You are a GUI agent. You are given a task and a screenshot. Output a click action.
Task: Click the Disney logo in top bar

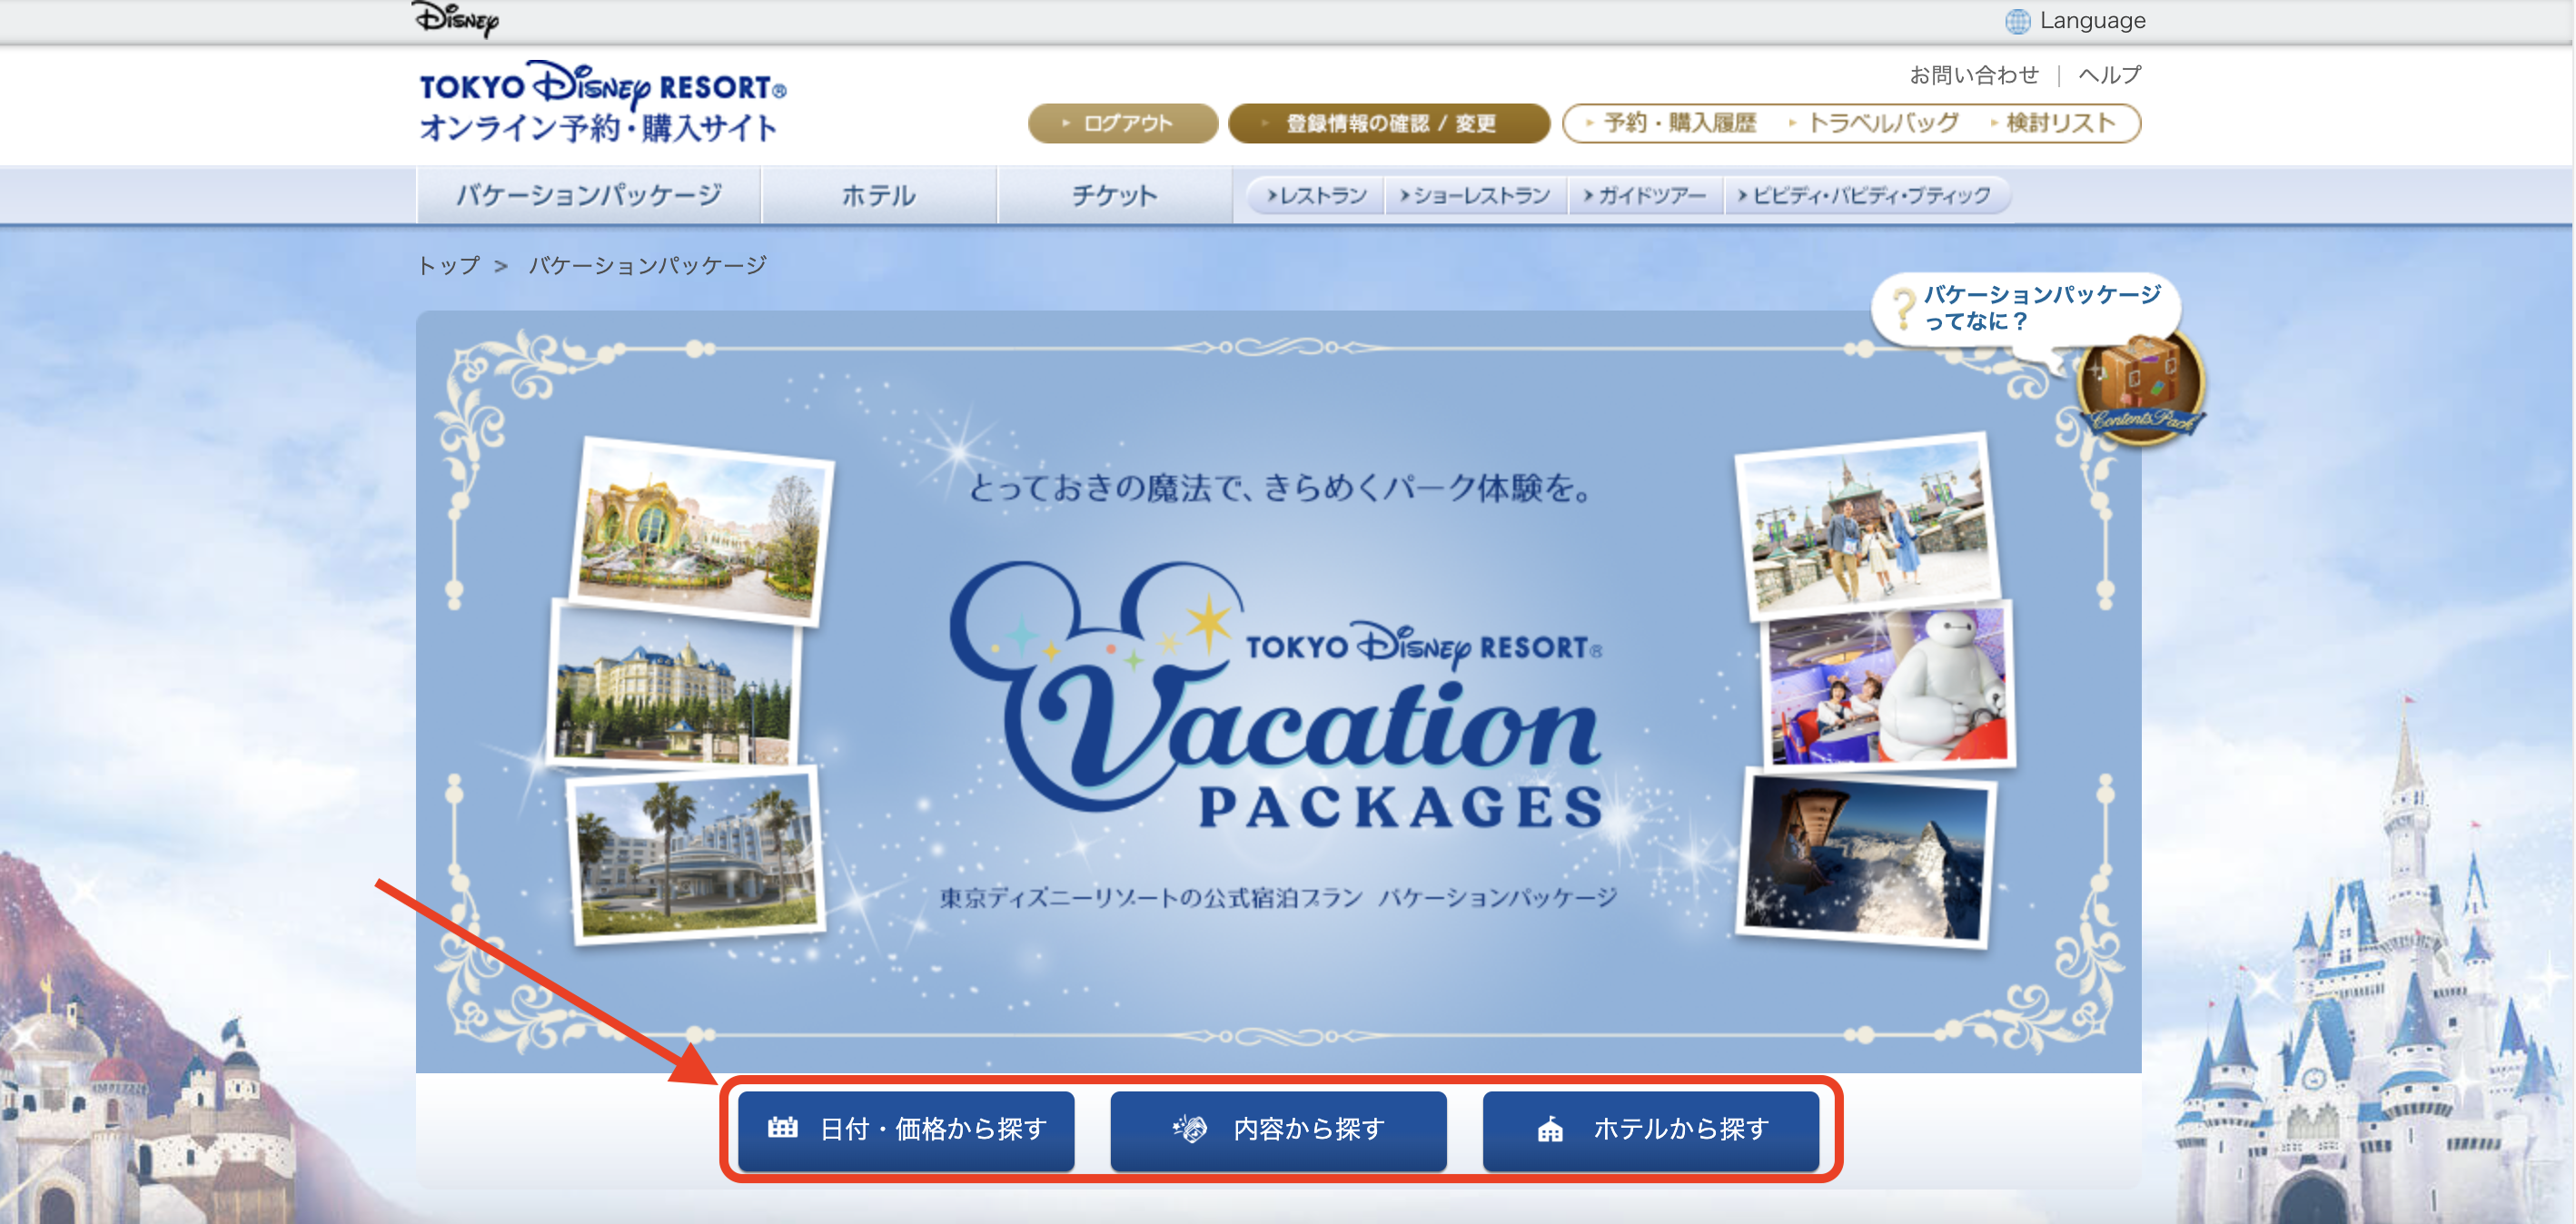pos(455,18)
